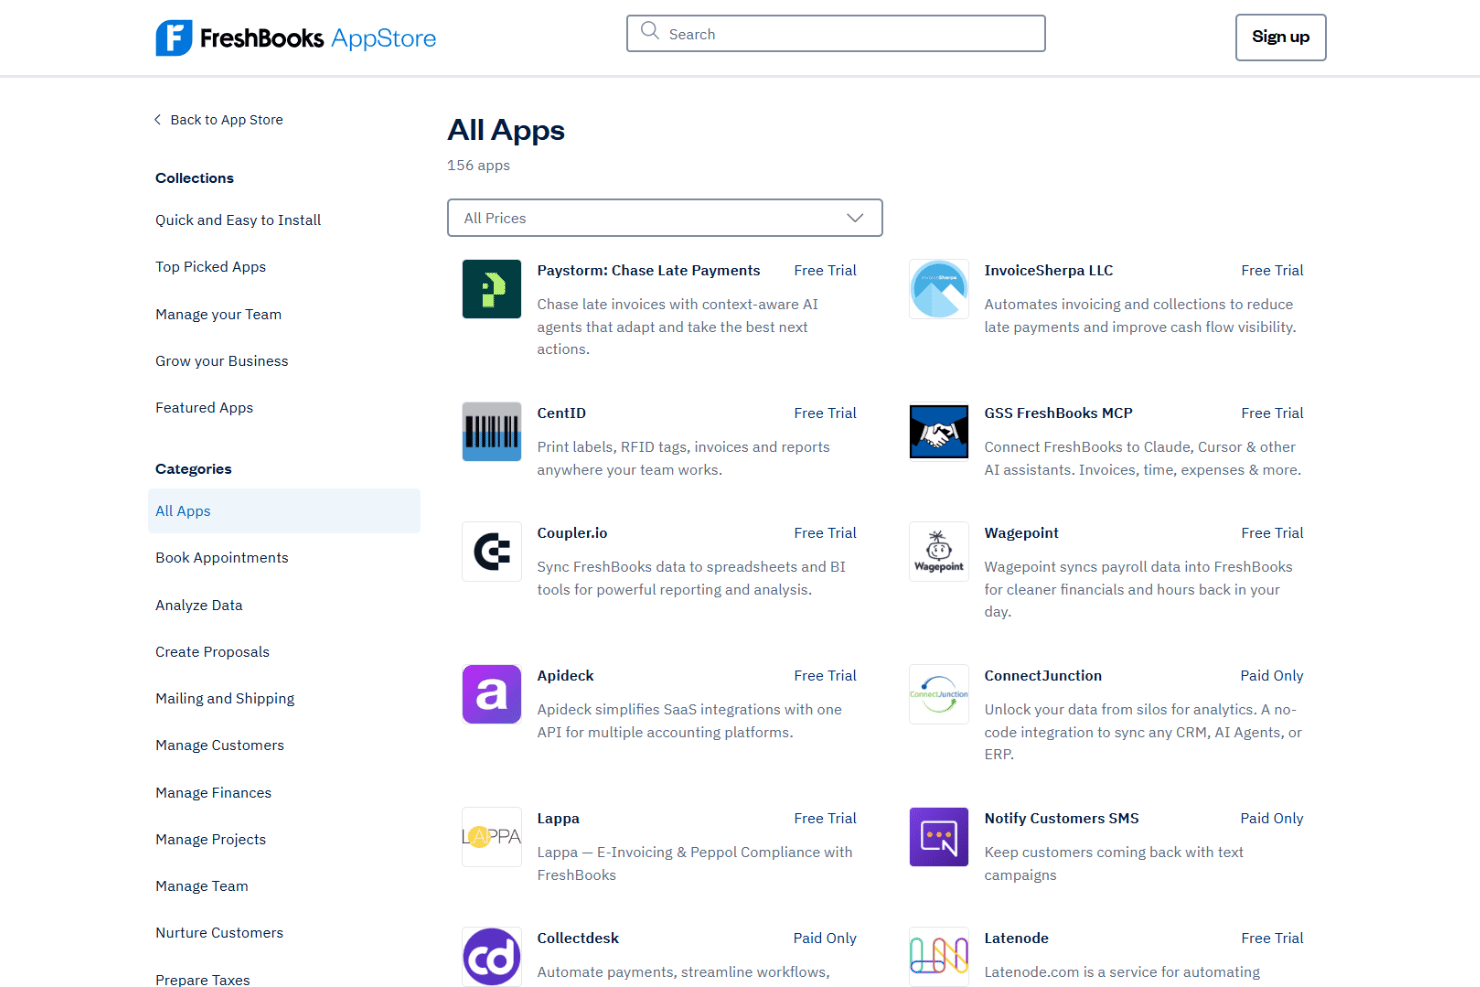Open the ConnectJunction app icon
Screen dimensions: 1480x987
pos(939,694)
